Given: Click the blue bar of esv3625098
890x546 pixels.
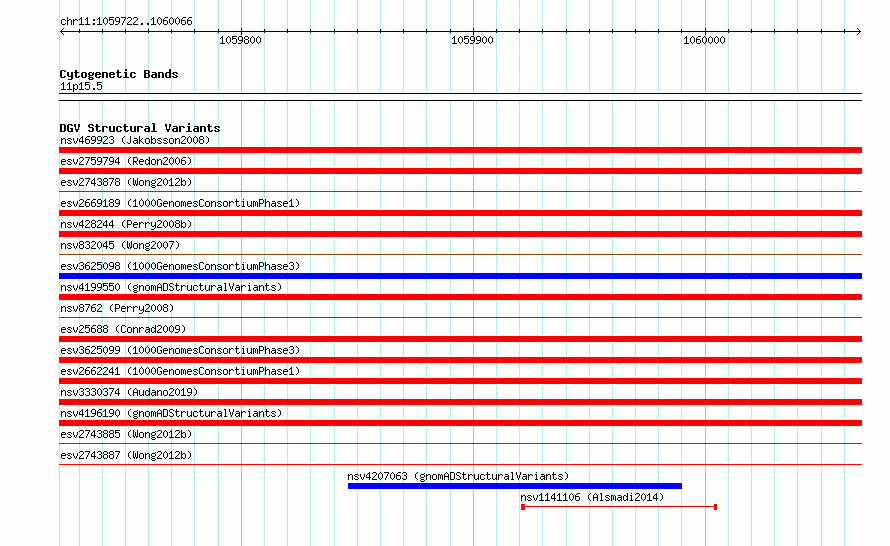Looking at the screenshot, I should (460, 276).
